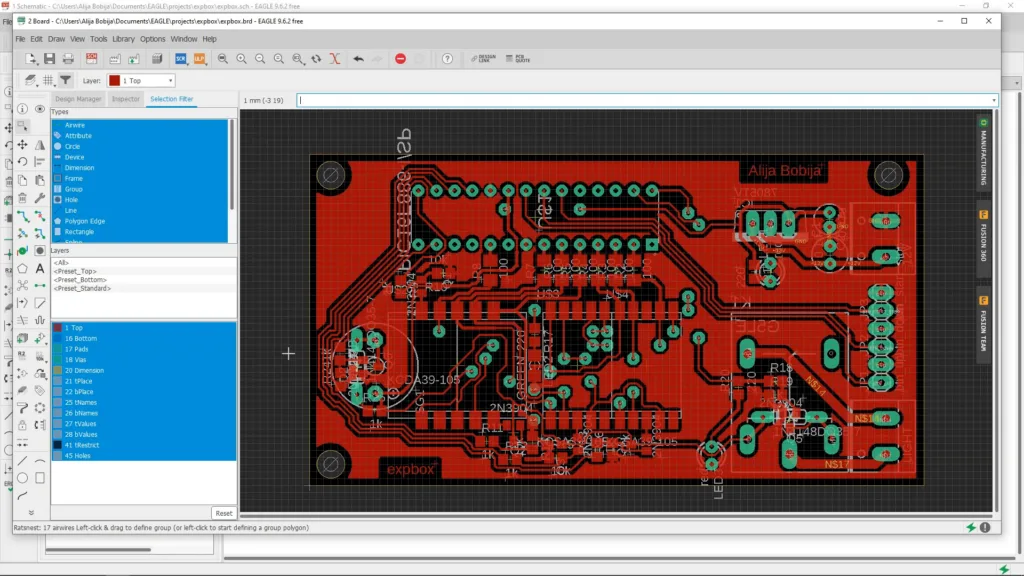The height and width of the screenshot is (576, 1024).
Task: Open the Draw menu
Action: pos(56,39)
